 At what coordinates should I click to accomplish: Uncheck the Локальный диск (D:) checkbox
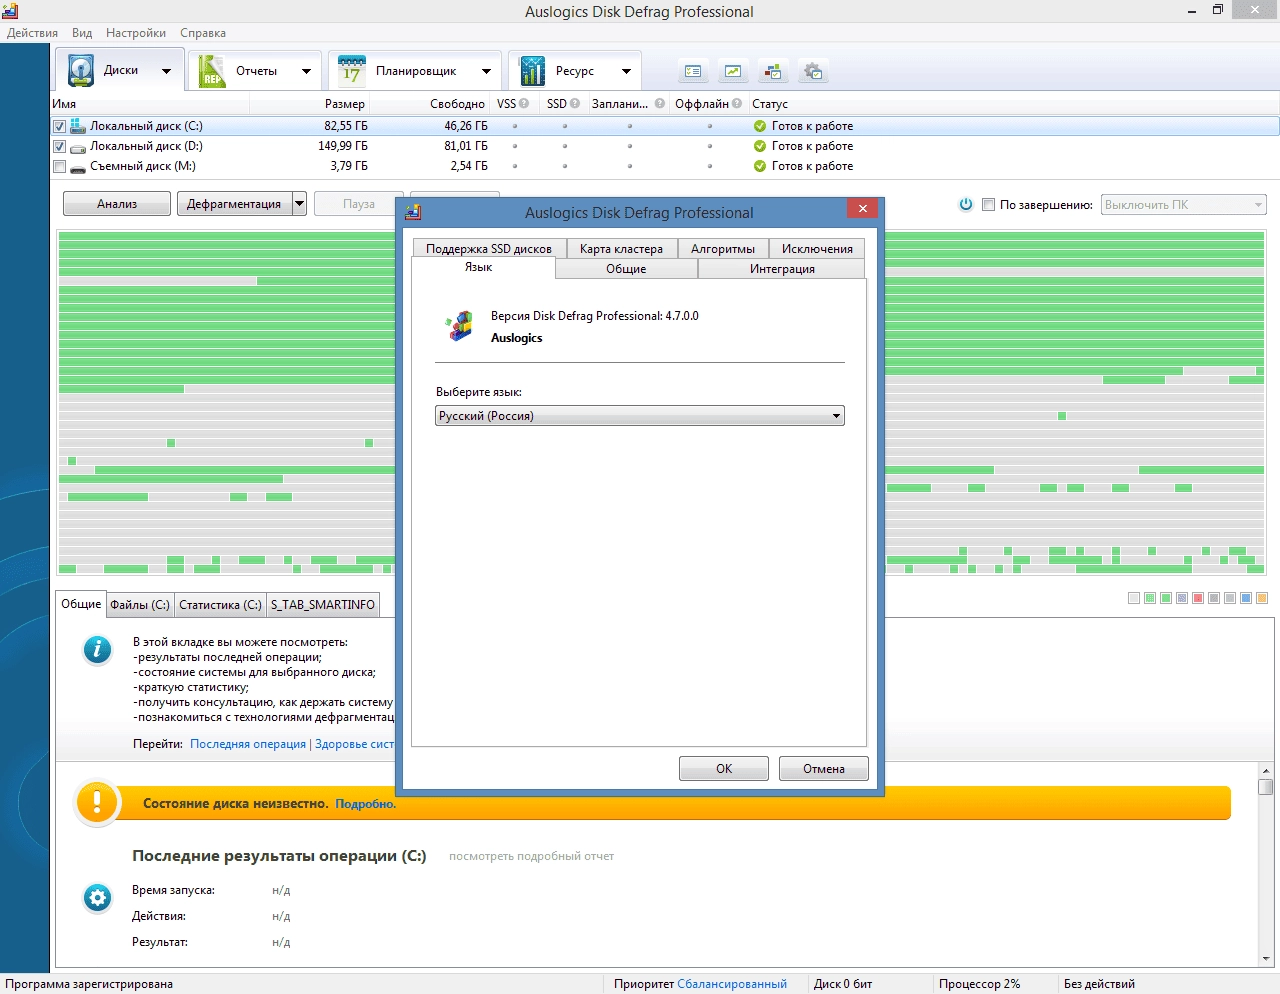click(x=59, y=146)
